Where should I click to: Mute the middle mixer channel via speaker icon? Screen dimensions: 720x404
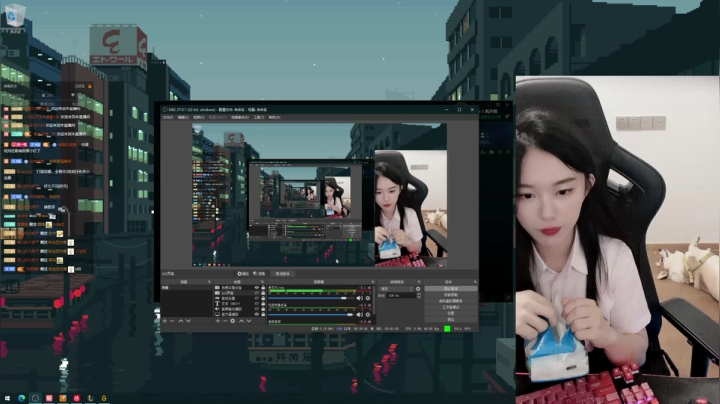click(360, 315)
